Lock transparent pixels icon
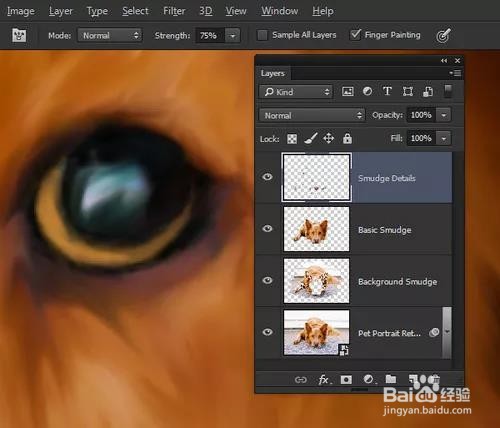 [x=292, y=139]
